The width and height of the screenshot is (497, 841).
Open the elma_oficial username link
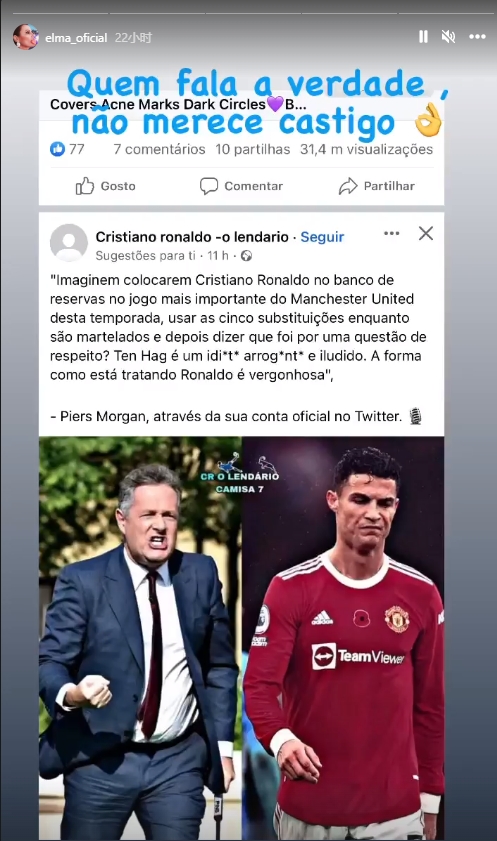pyautogui.click(x=76, y=38)
